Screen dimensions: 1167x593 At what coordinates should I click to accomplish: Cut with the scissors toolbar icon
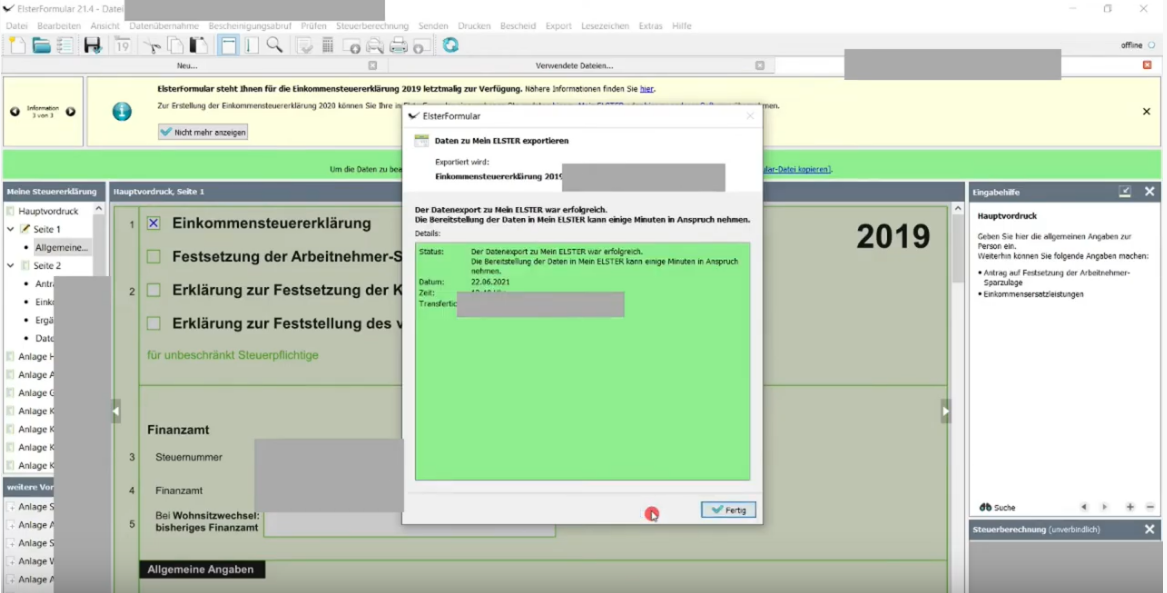(x=152, y=45)
